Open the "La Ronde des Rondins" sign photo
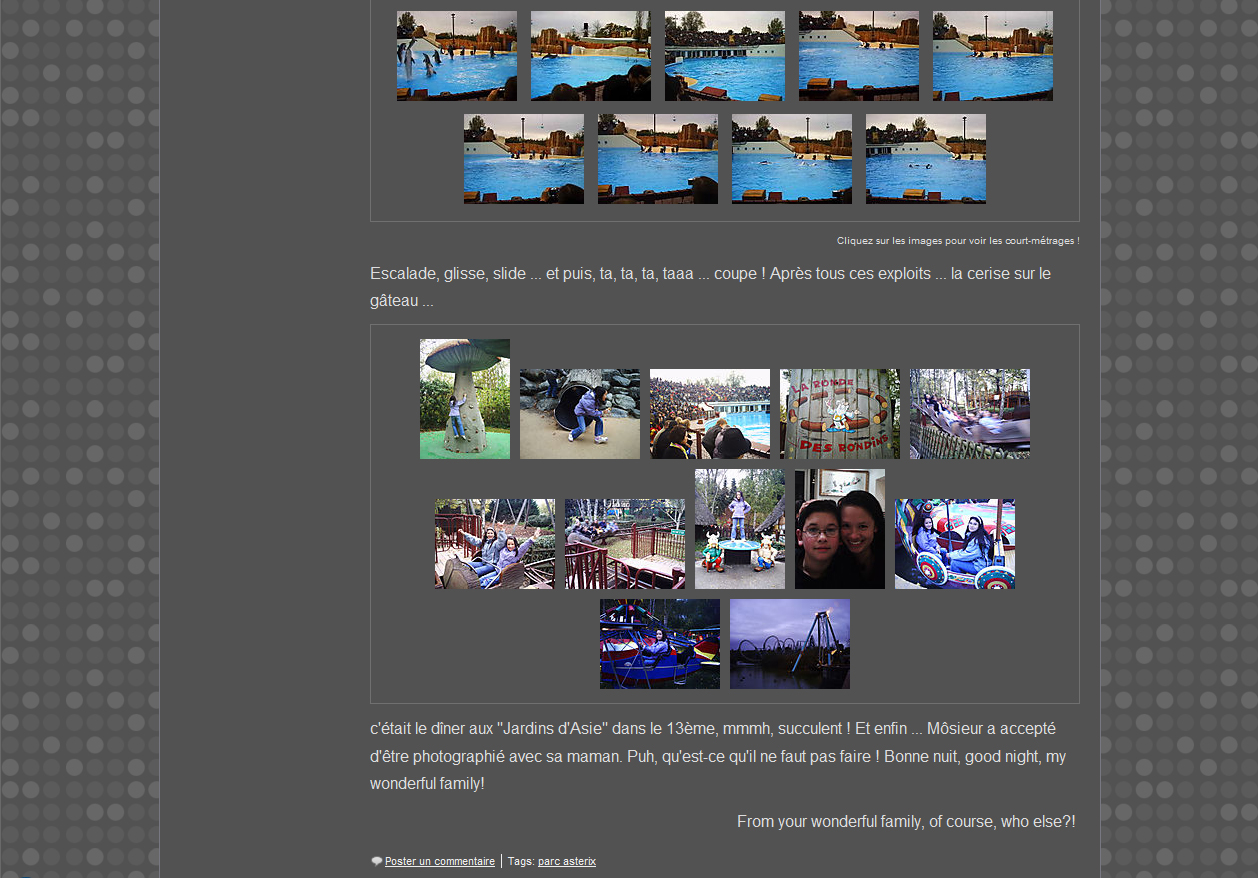The image size is (1258, 878). 839,414
